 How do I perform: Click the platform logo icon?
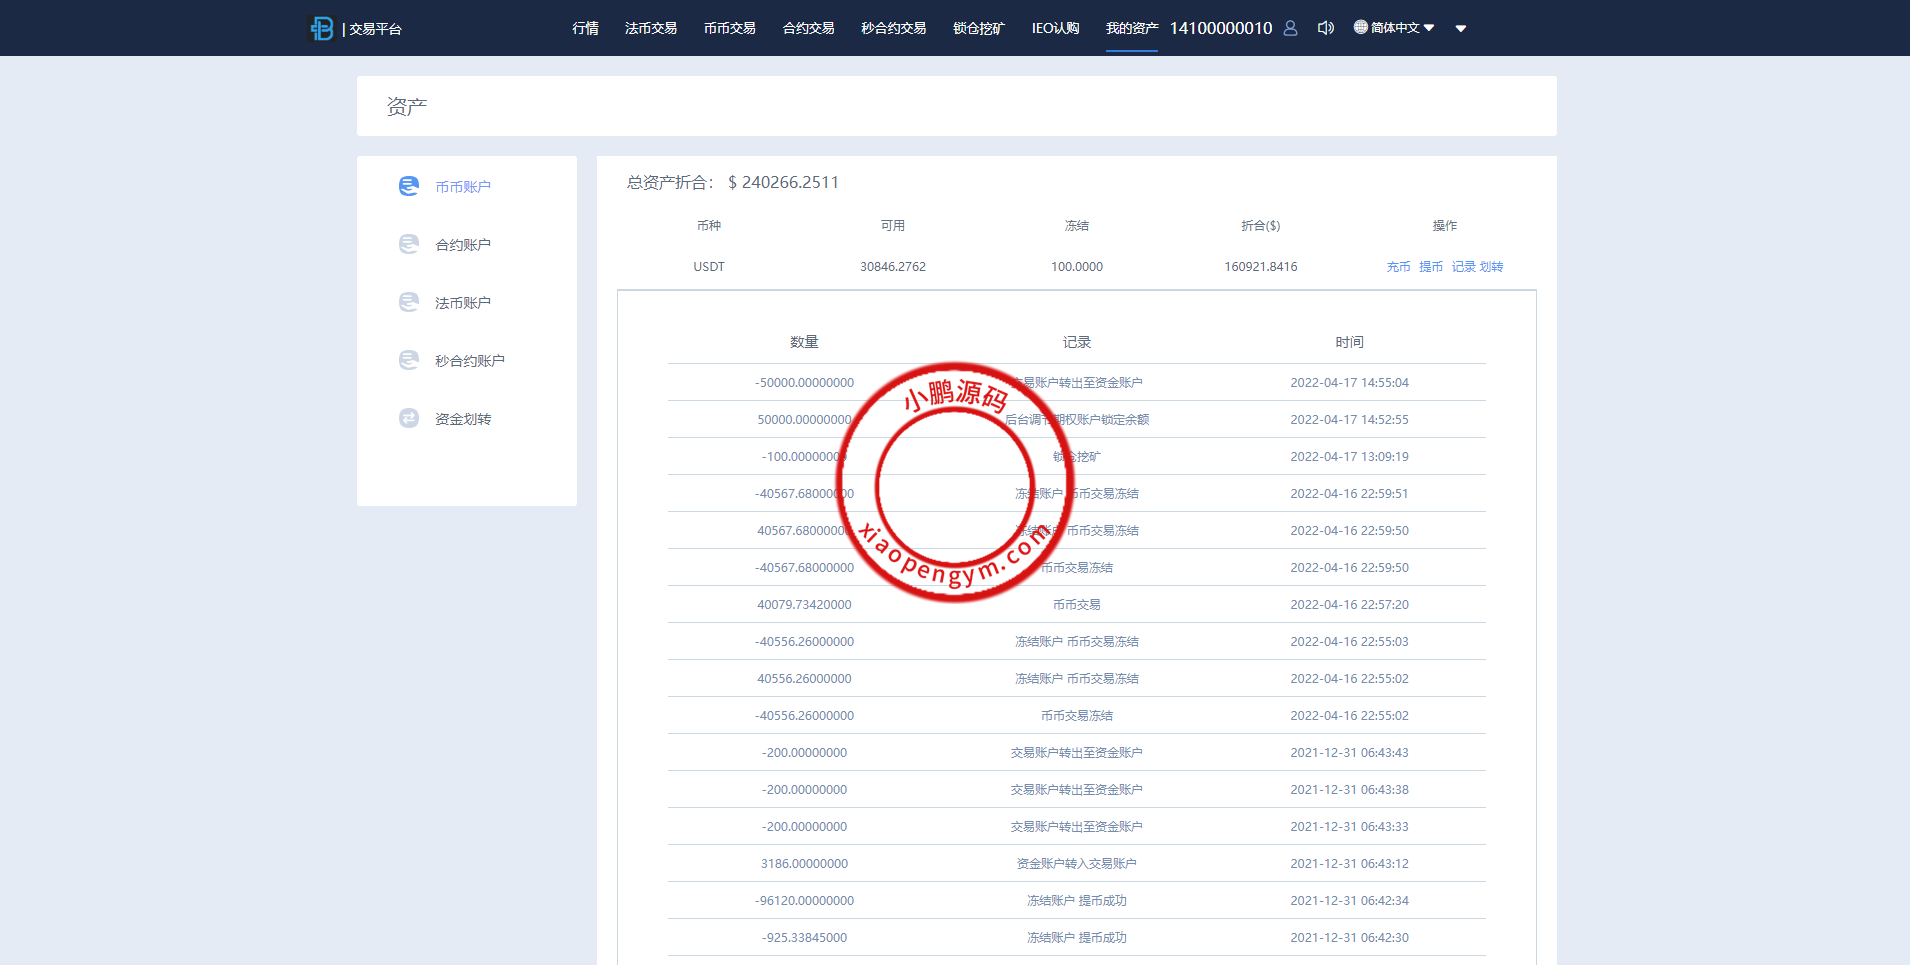point(321,28)
